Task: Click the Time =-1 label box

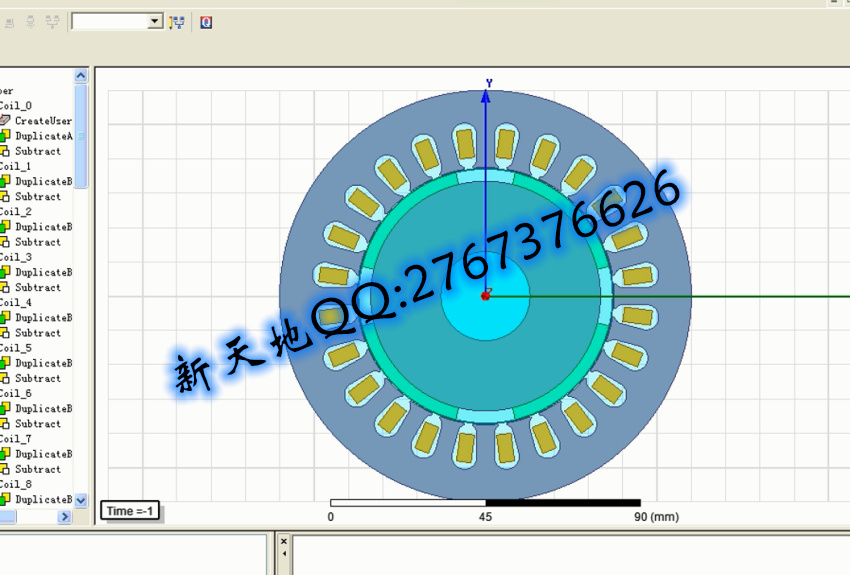Action: (130, 511)
